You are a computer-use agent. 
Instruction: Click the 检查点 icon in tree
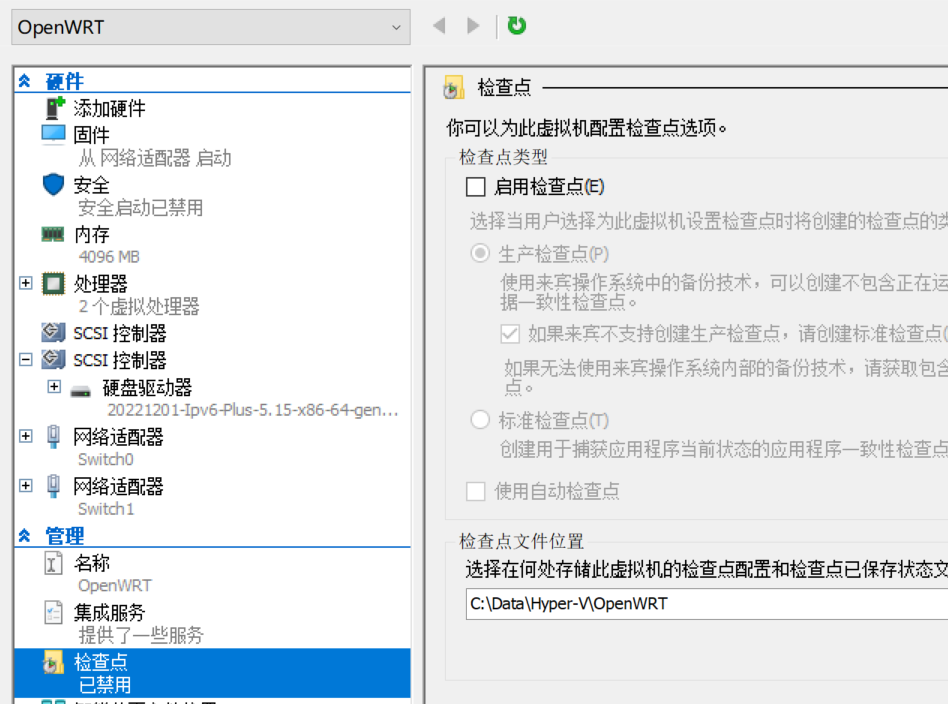point(53,663)
